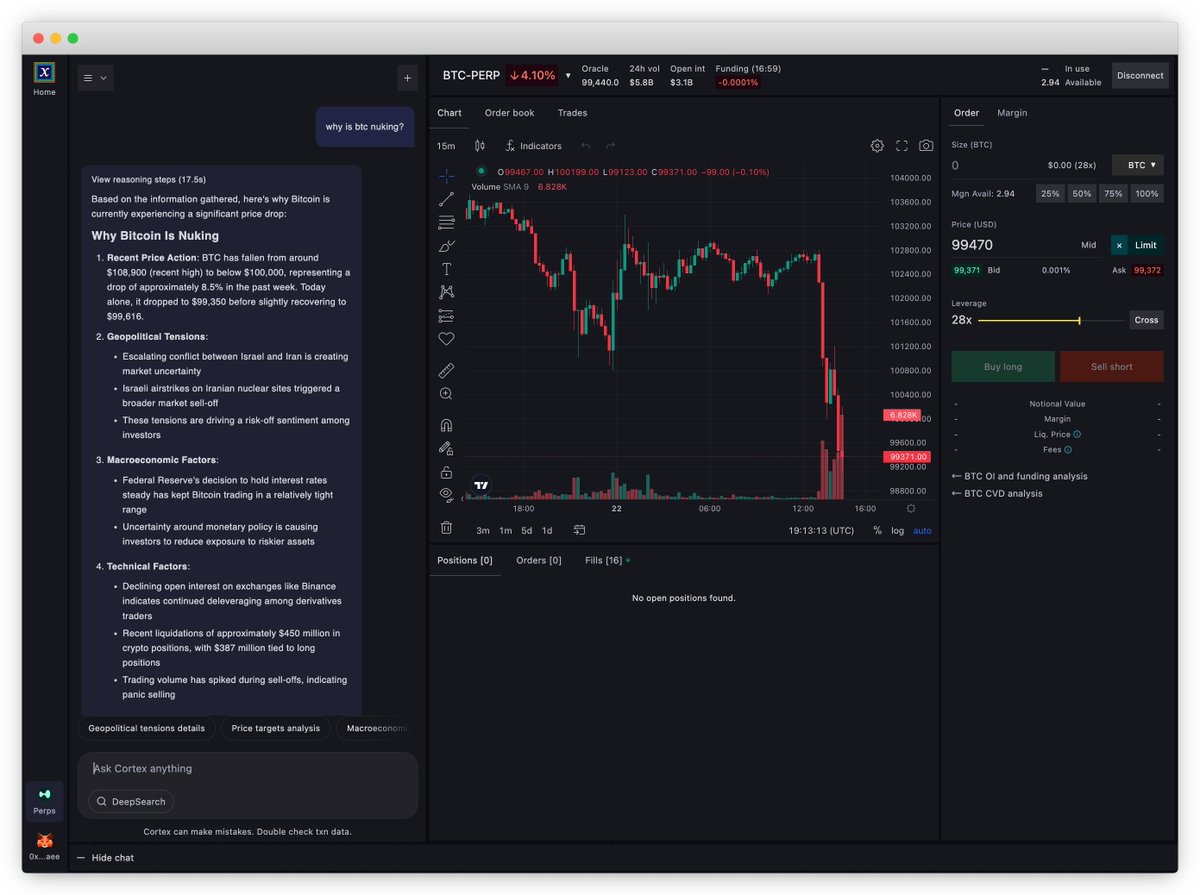The width and height of the screenshot is (1200, 895).
Task: Enter fullscreen chart mode
Action: point(902,146)
